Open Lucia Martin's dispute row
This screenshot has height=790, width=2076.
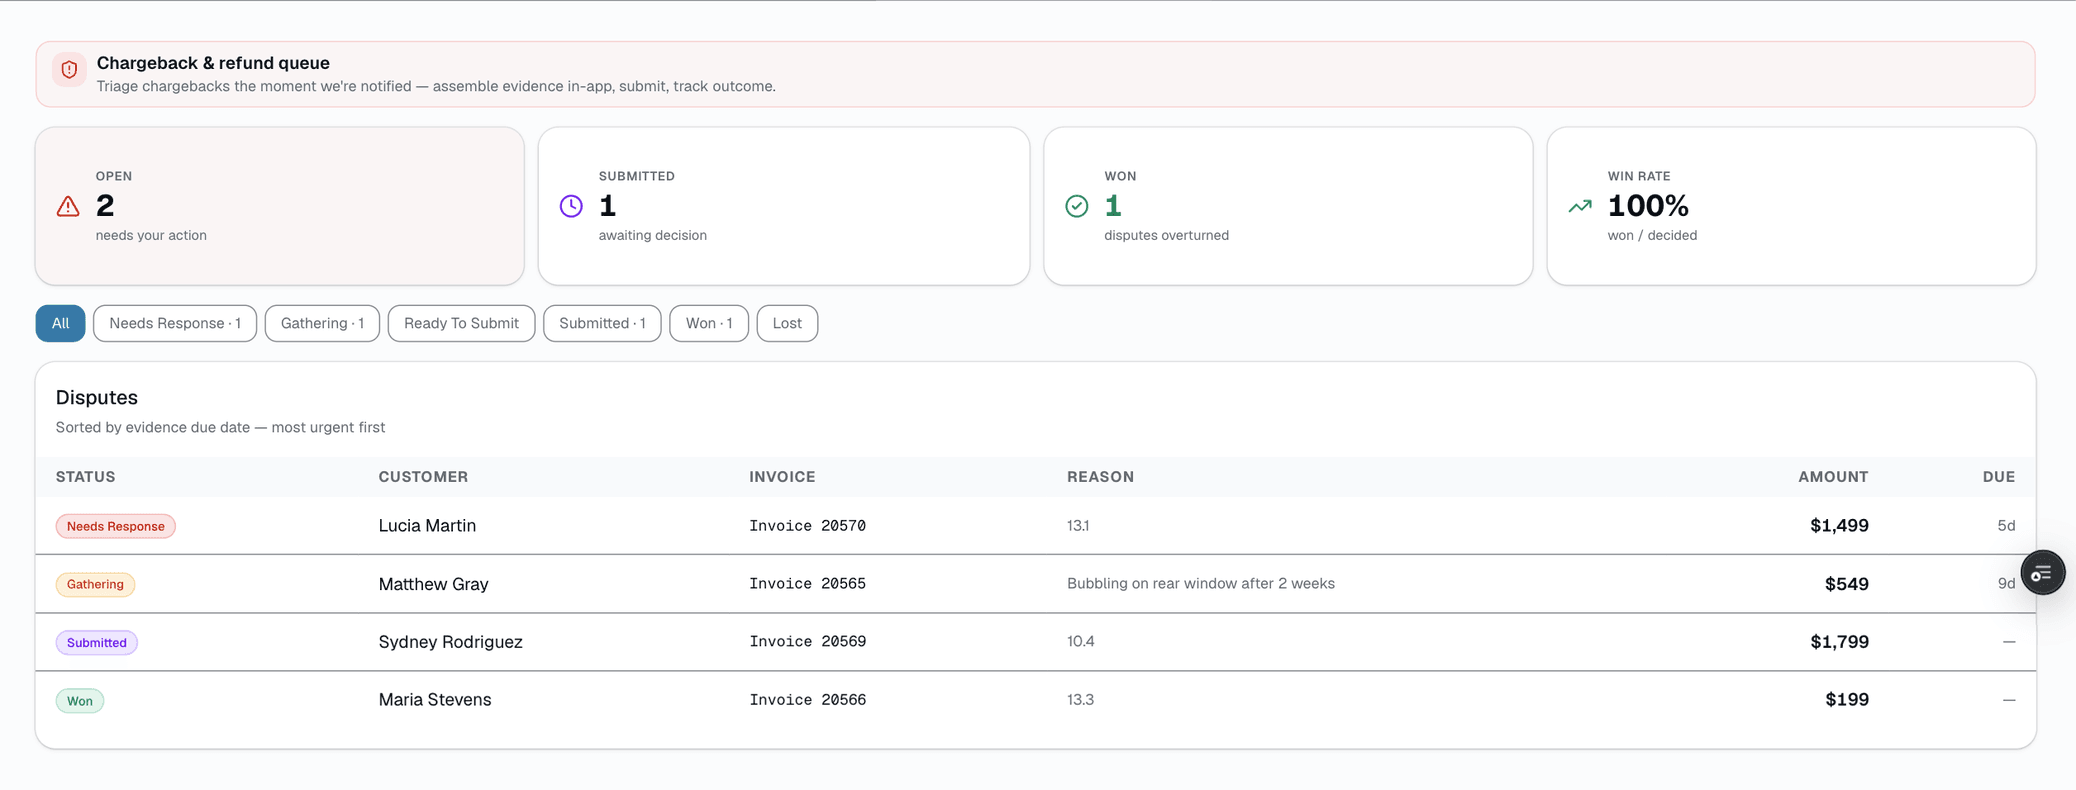1036,526
